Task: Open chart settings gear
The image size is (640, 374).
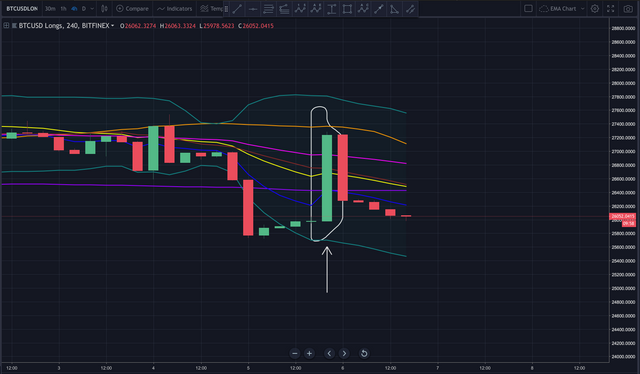Action: pyautogui.click(x=595, y=9)
